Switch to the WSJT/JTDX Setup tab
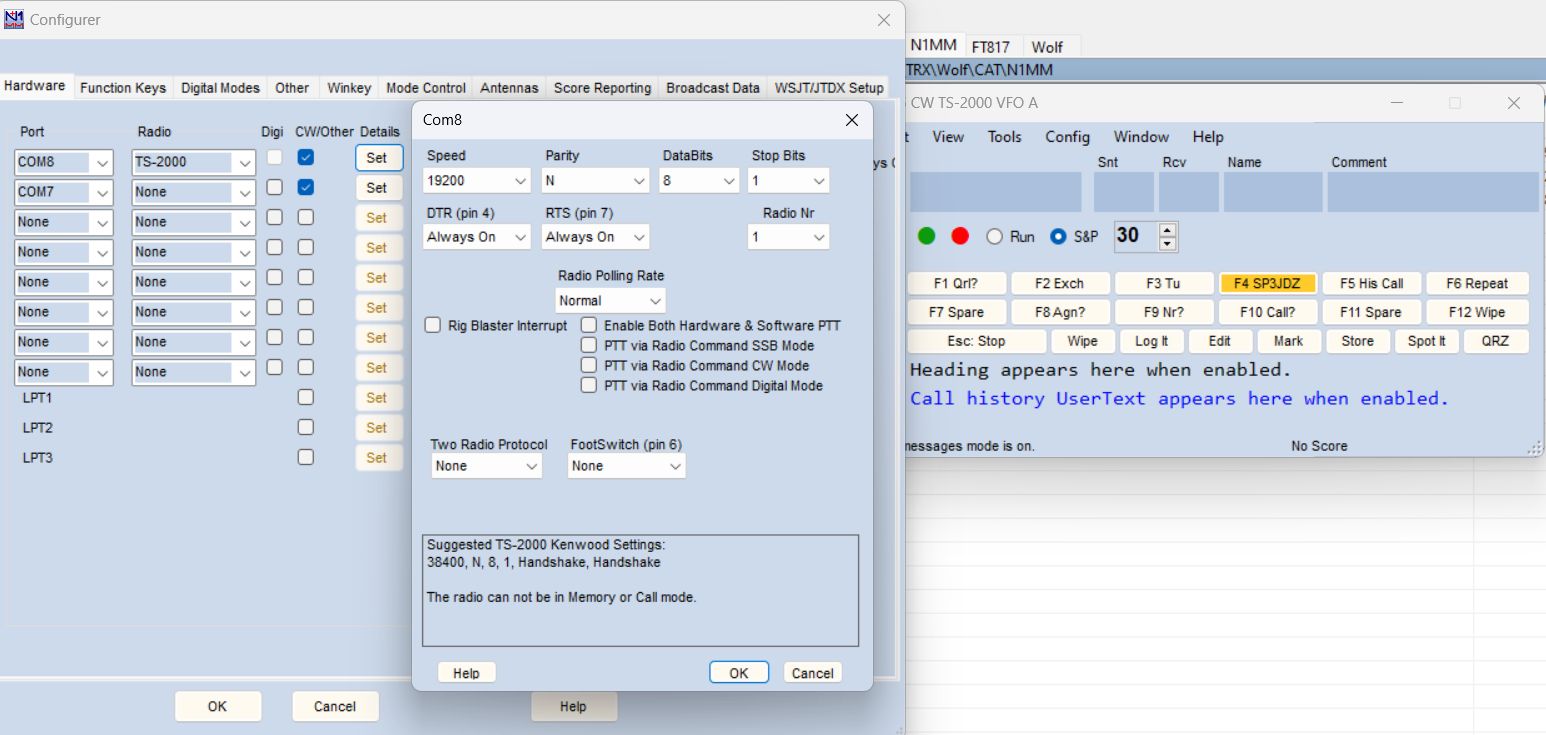This screenshot has height=735, width=1546. (x=829, y=88)
